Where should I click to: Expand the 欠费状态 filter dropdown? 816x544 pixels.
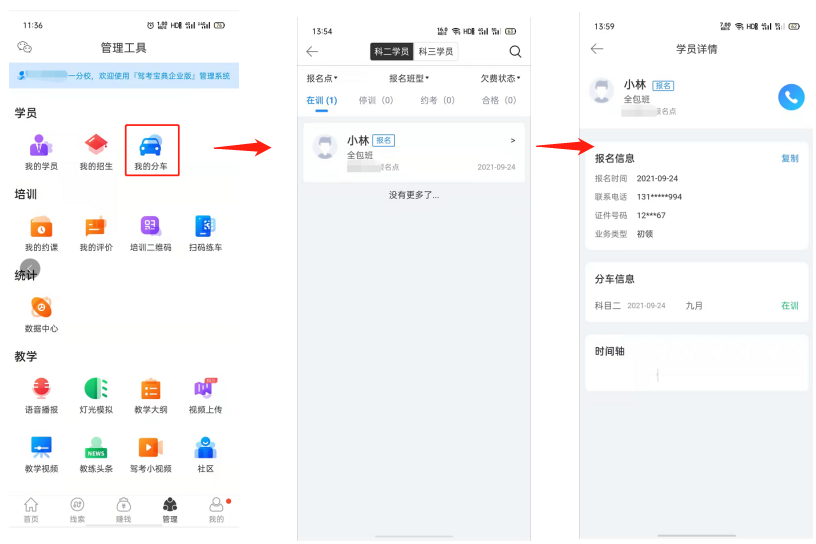(x=500, y=78)
